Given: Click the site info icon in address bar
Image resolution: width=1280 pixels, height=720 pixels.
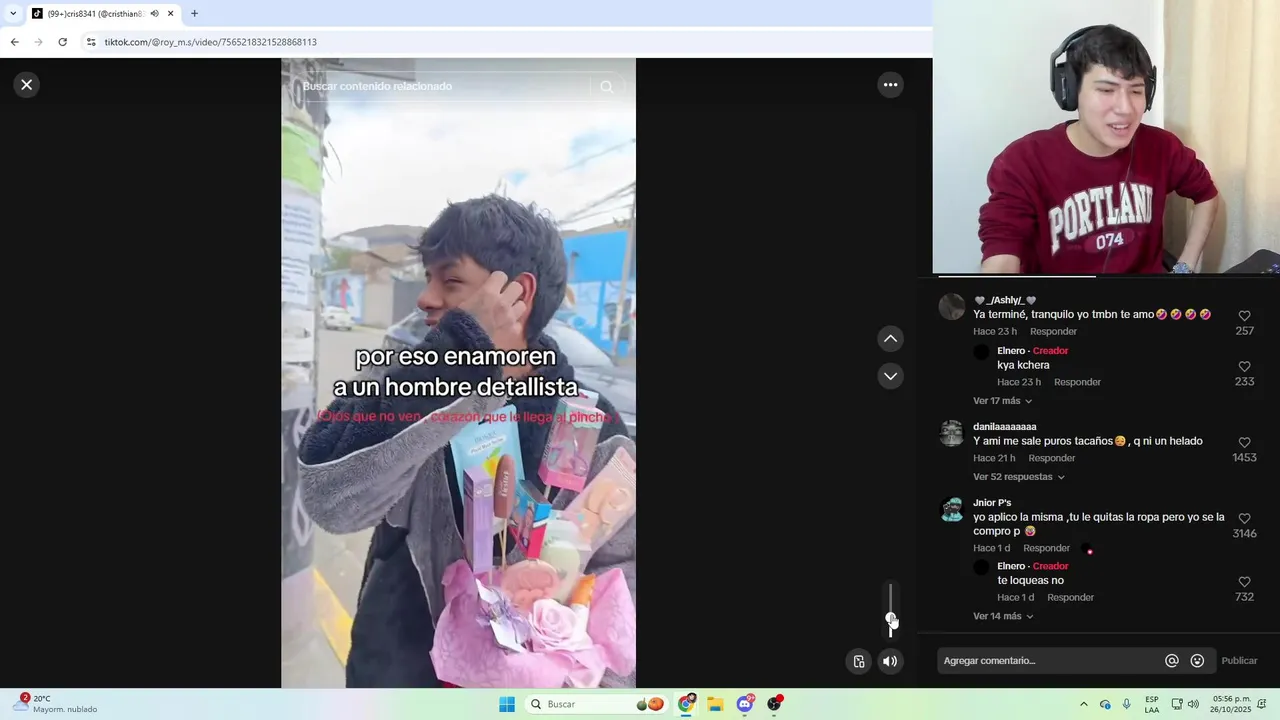Looking at the screenshot, I should 91,42.
